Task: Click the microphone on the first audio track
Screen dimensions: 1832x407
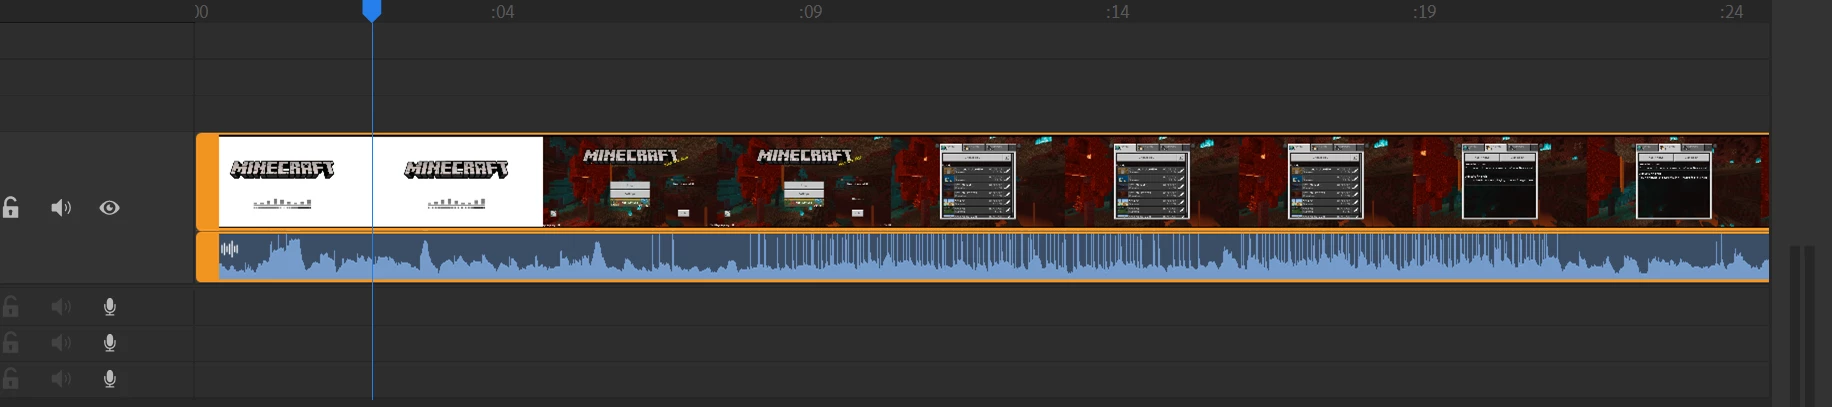Action: coord(110,307)
